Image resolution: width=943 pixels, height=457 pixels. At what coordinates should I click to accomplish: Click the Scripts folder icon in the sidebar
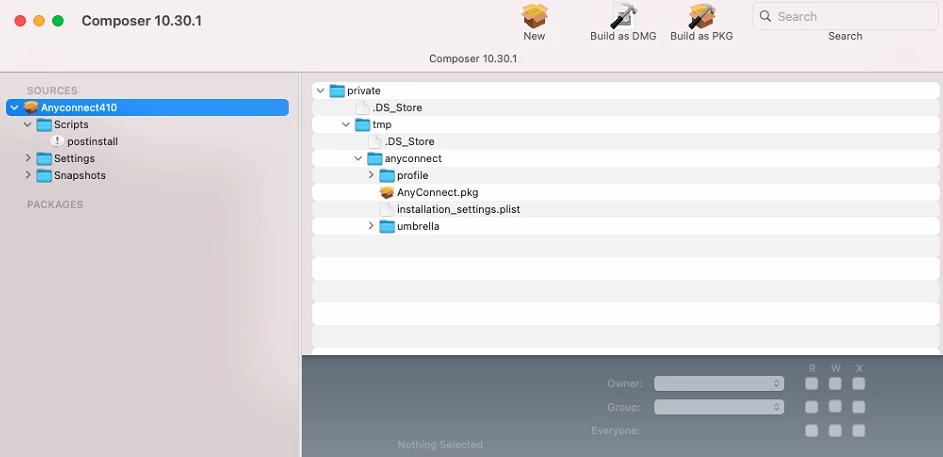45,124
